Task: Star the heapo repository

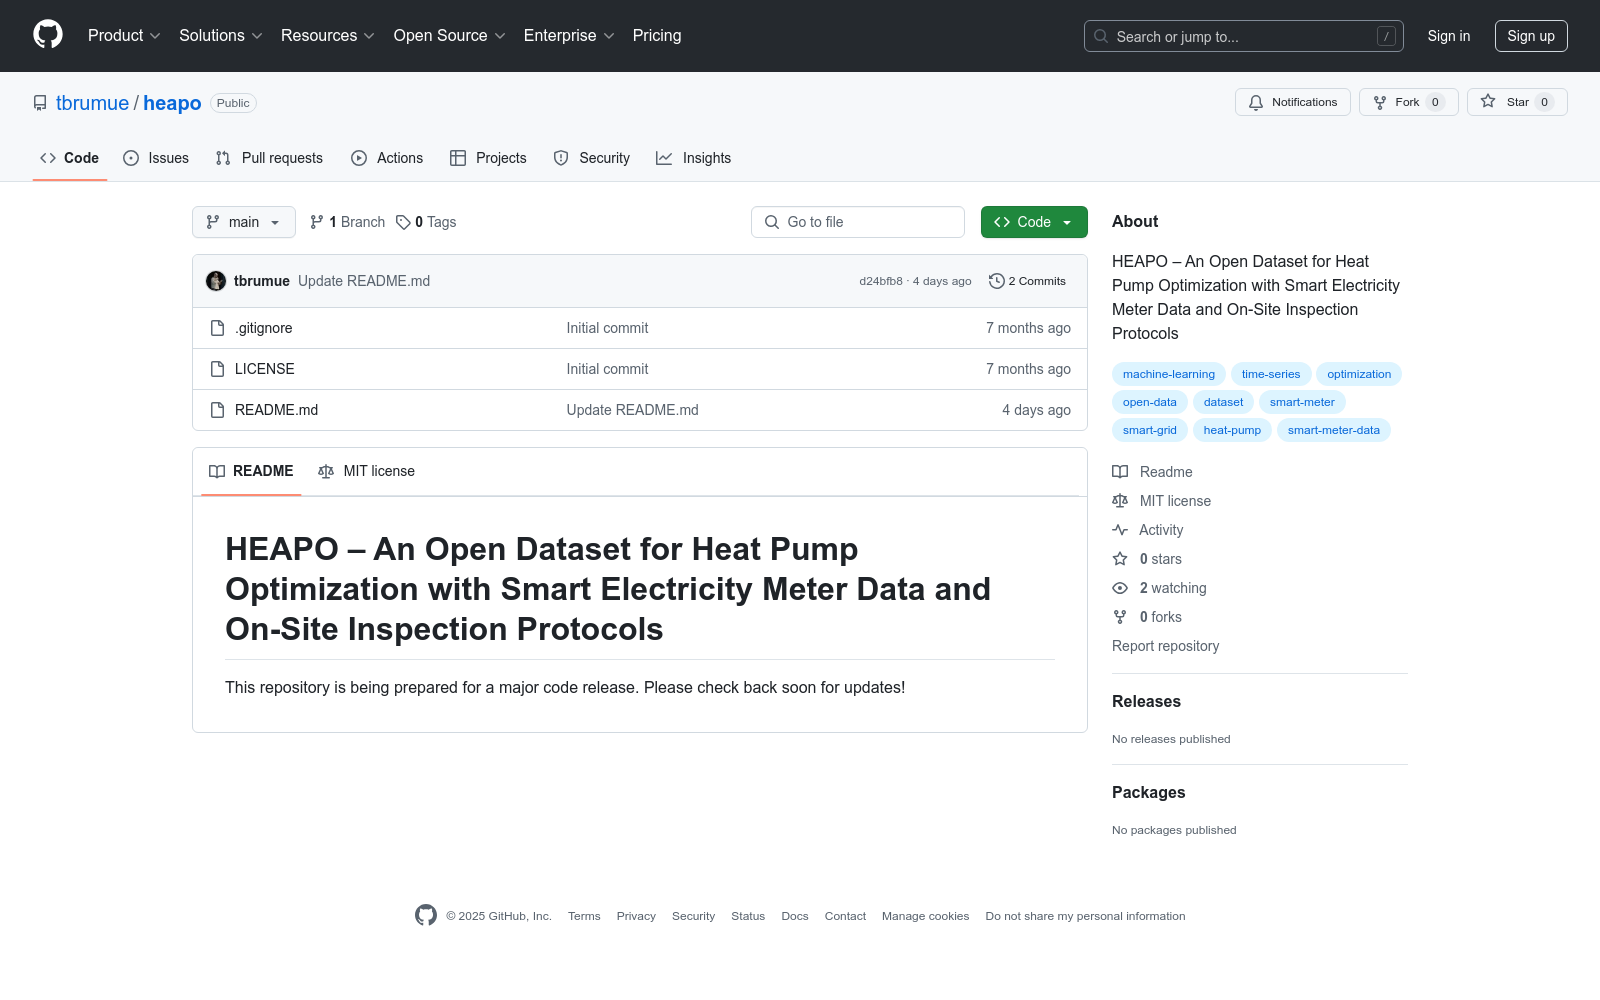Action: pyautogui.click(x=1517, y=102)
